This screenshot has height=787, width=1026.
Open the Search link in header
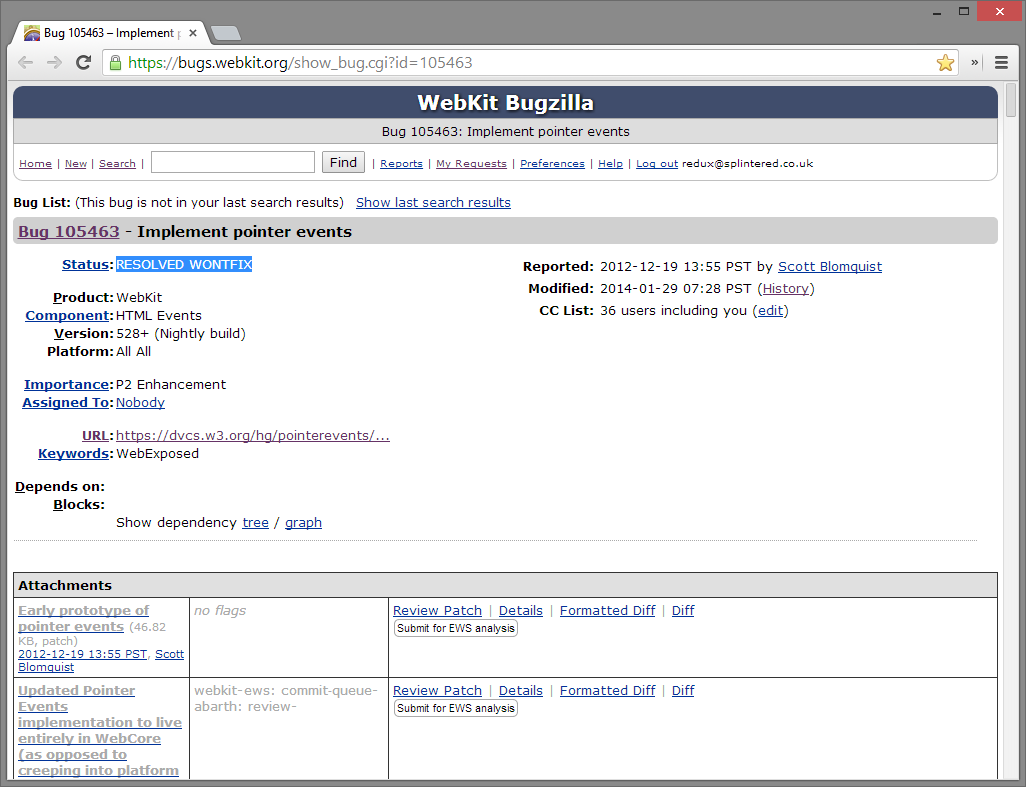(117, 164)
